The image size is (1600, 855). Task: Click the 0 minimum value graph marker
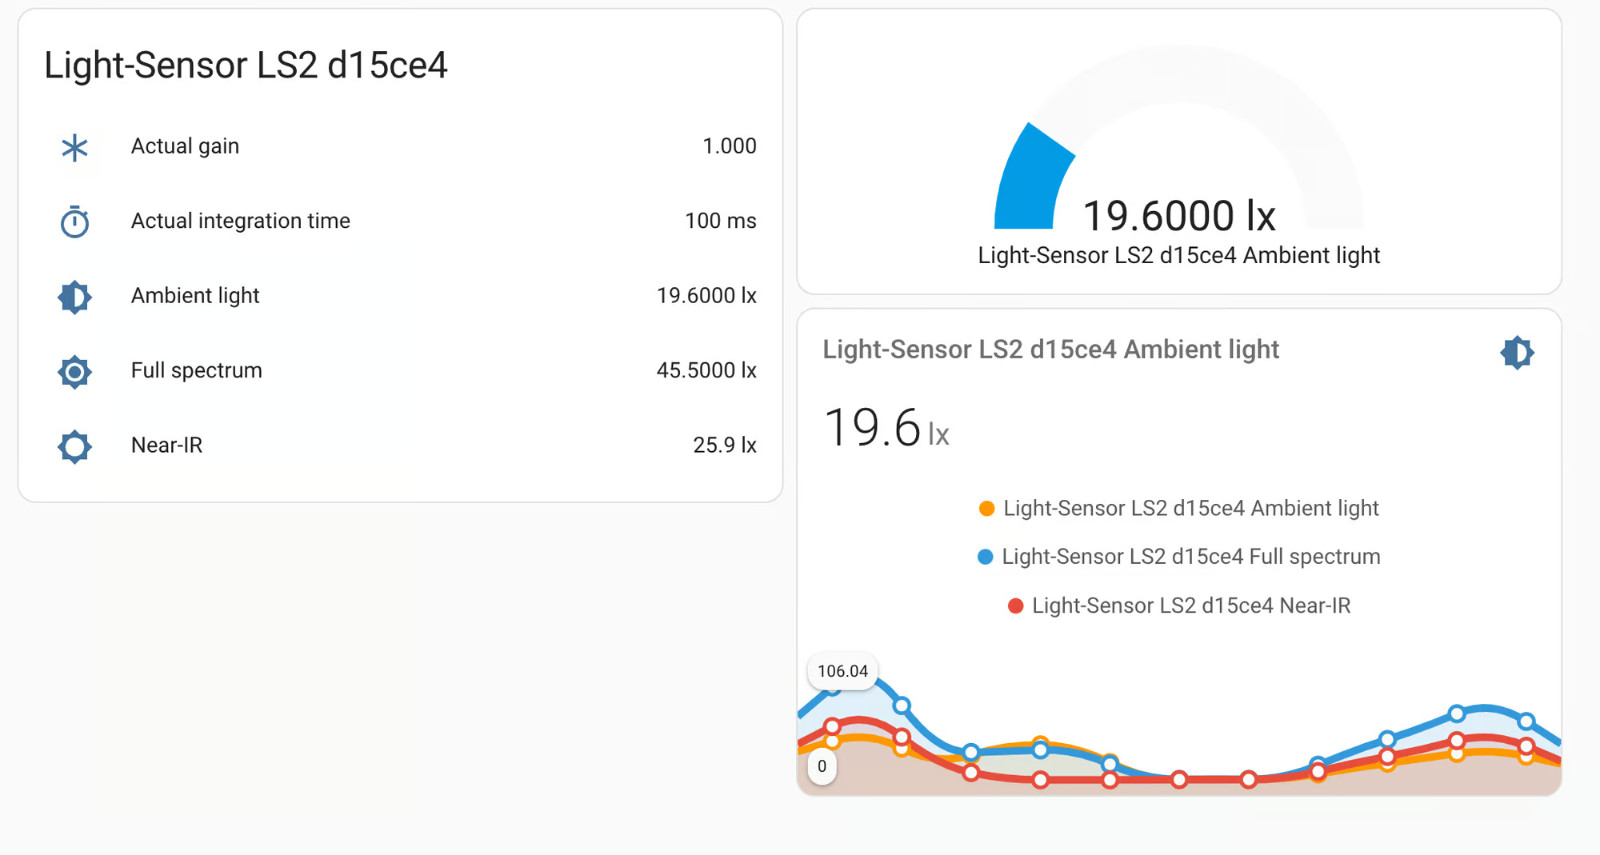[822, 767]
